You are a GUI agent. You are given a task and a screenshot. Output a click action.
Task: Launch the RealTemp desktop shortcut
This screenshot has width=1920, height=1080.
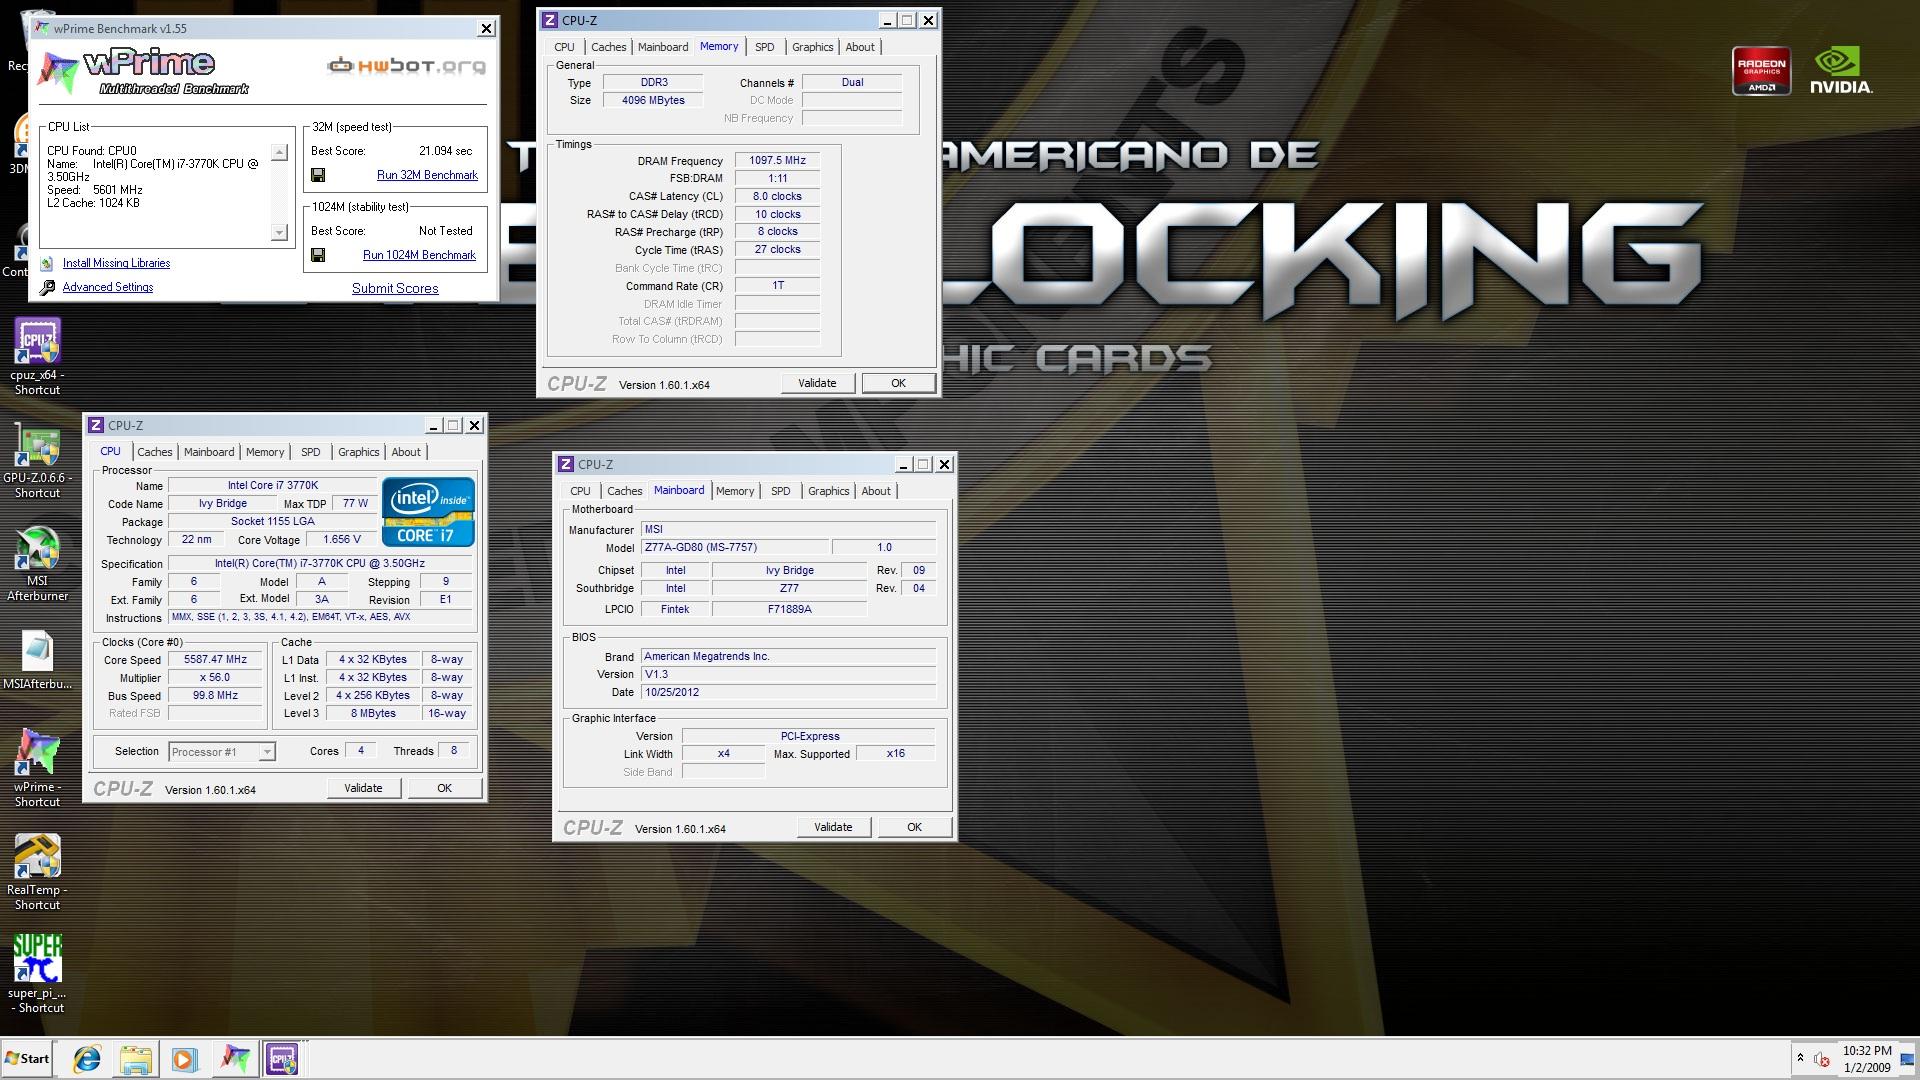pos(37,871)
